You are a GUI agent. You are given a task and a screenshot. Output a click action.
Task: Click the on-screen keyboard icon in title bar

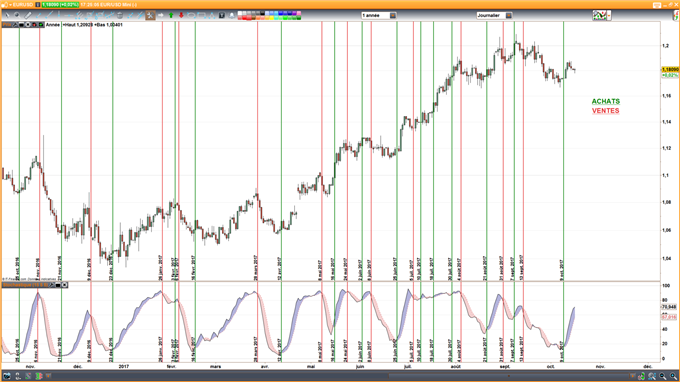657,5
